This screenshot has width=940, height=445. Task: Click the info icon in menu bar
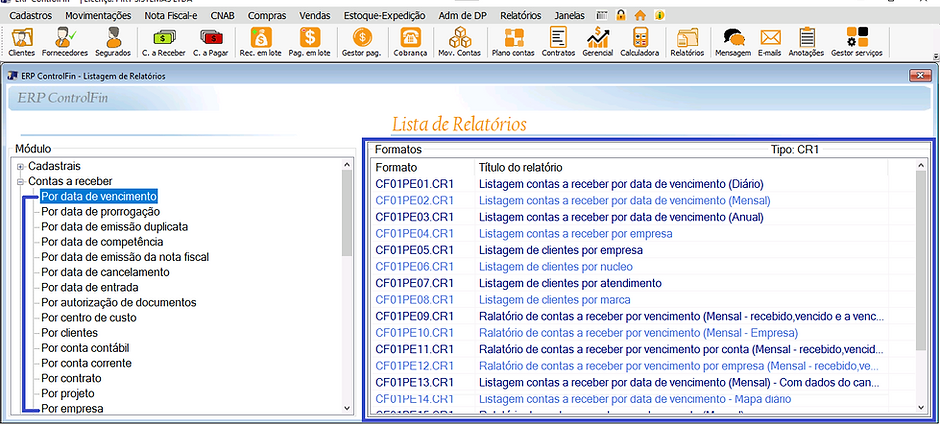point(659,16)
